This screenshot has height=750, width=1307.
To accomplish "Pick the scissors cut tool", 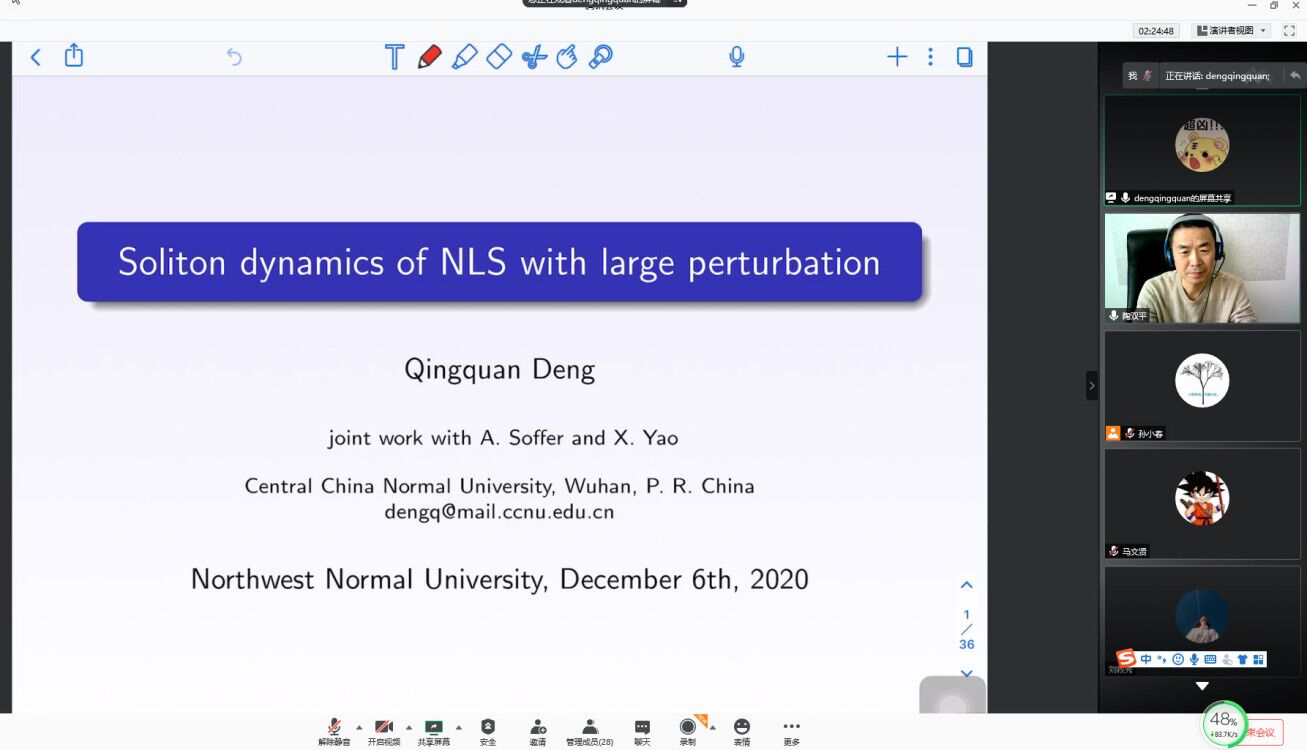I will (534, 57).
